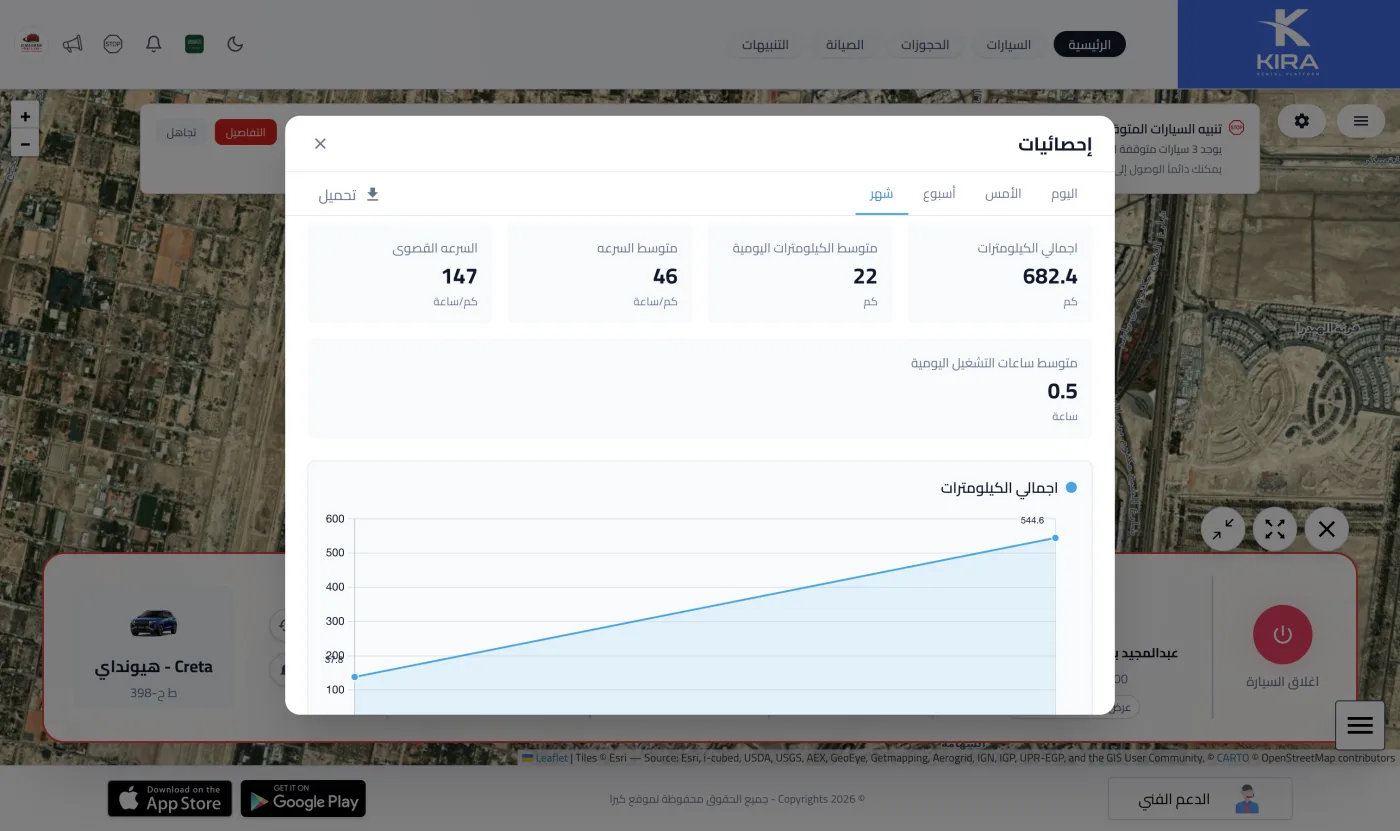
Task: Open map settings gear icon
Action: tap(1301, 121)
